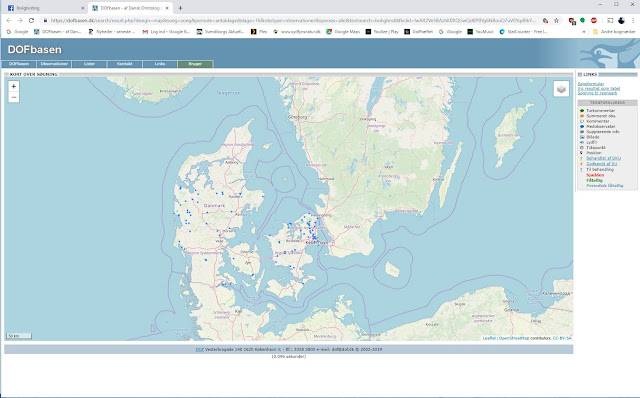Open the CC-BY-SA license link
Image resolution: width=640 pixels, height=398 pixels.
[x=562, y=338]
